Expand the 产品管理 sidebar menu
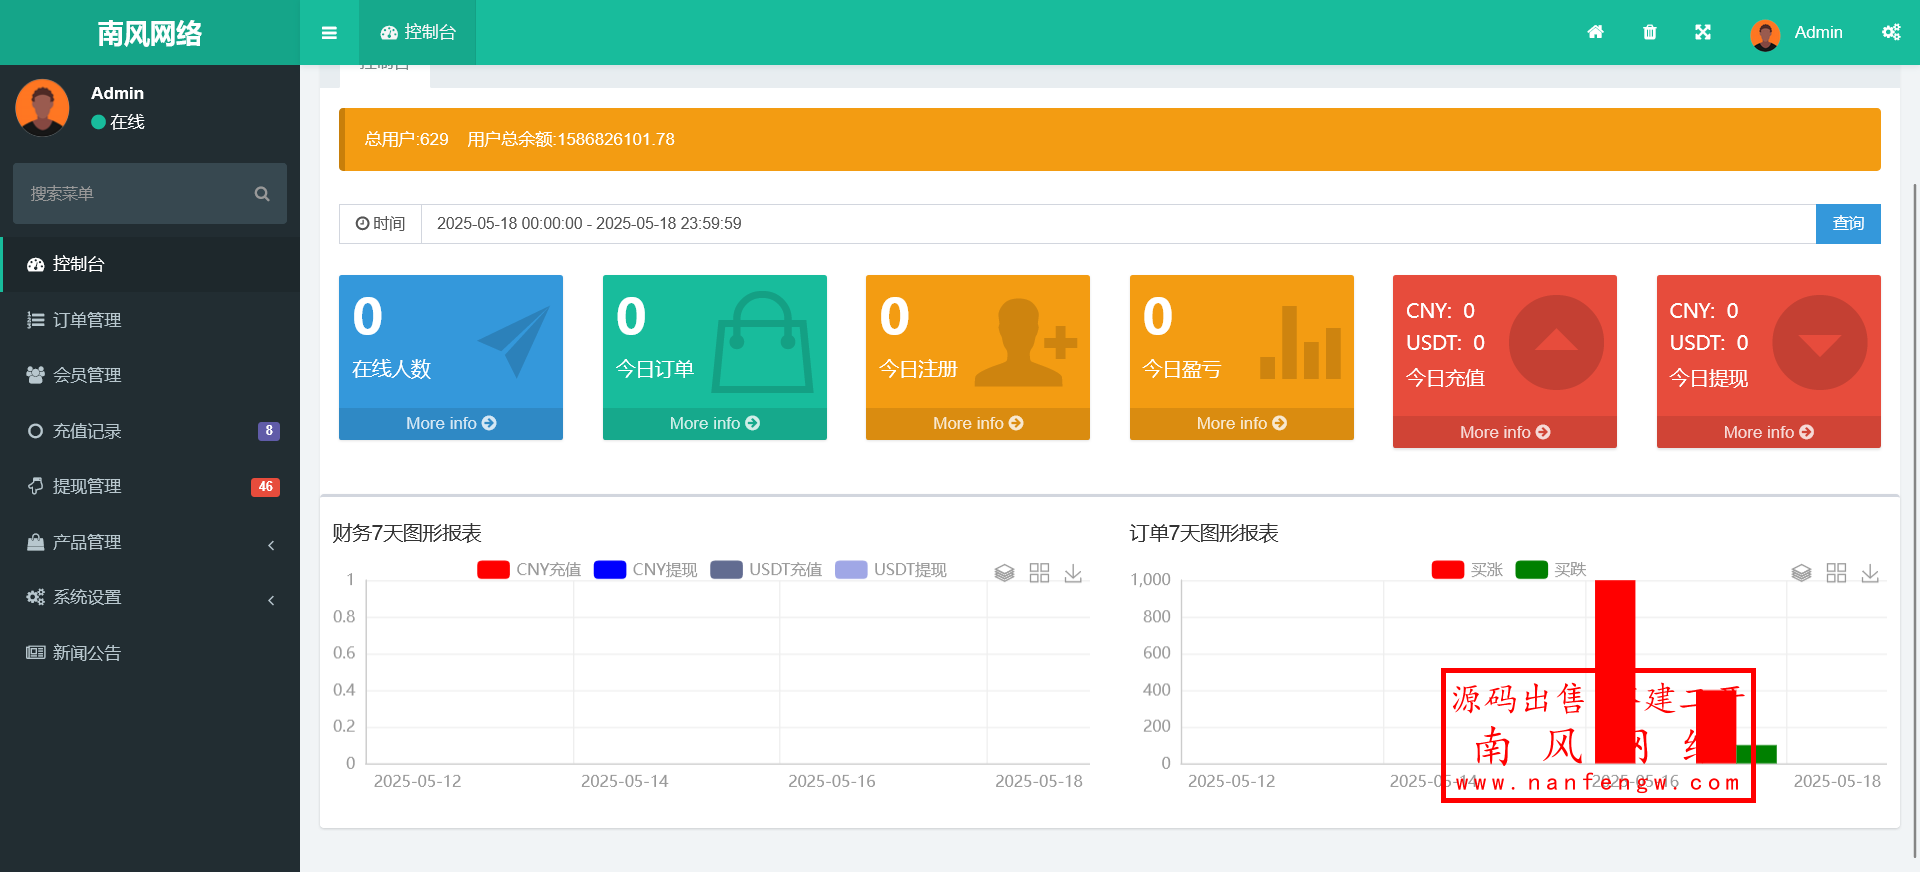This screenshot has width=1920, height=872. point(150,542)
